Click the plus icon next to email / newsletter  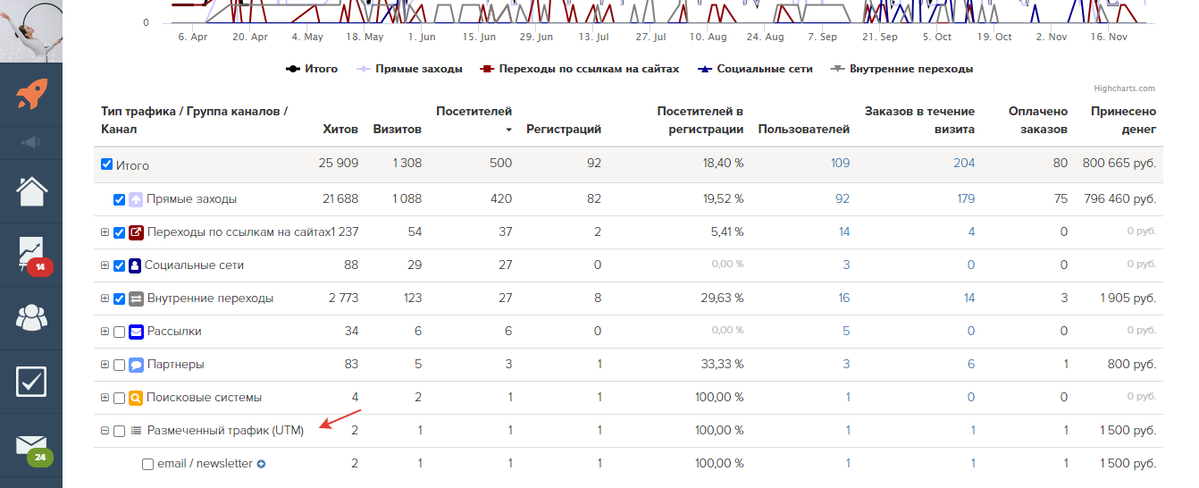[x=261, y=464]
